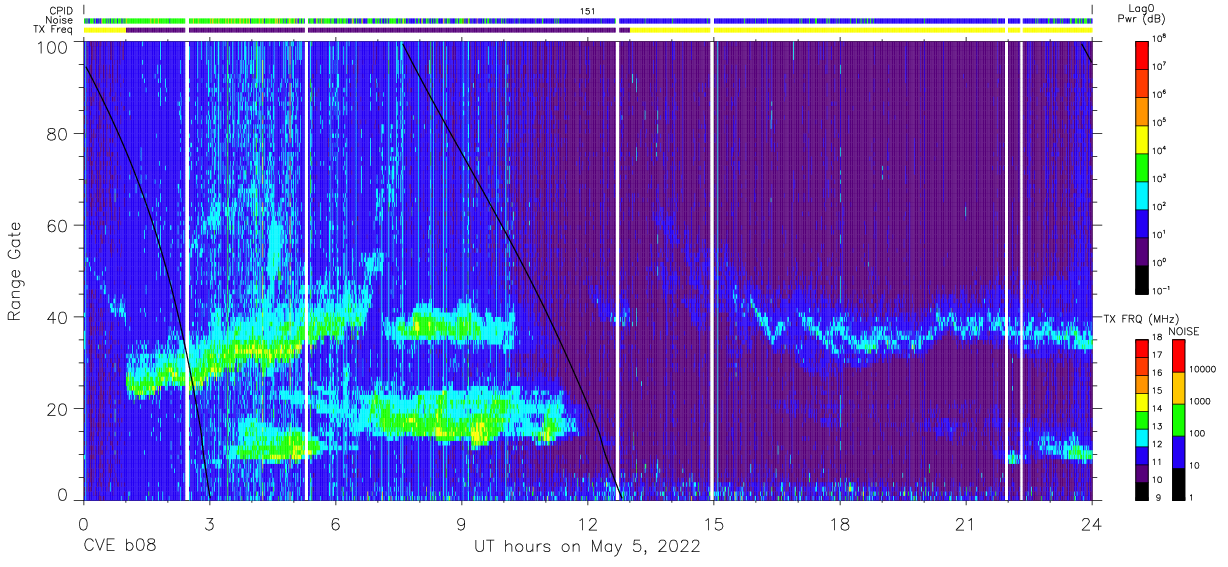Click the green segment of NOISE colorbar
This screenshot has width=1228, height=567.
tap(1179, 420)
